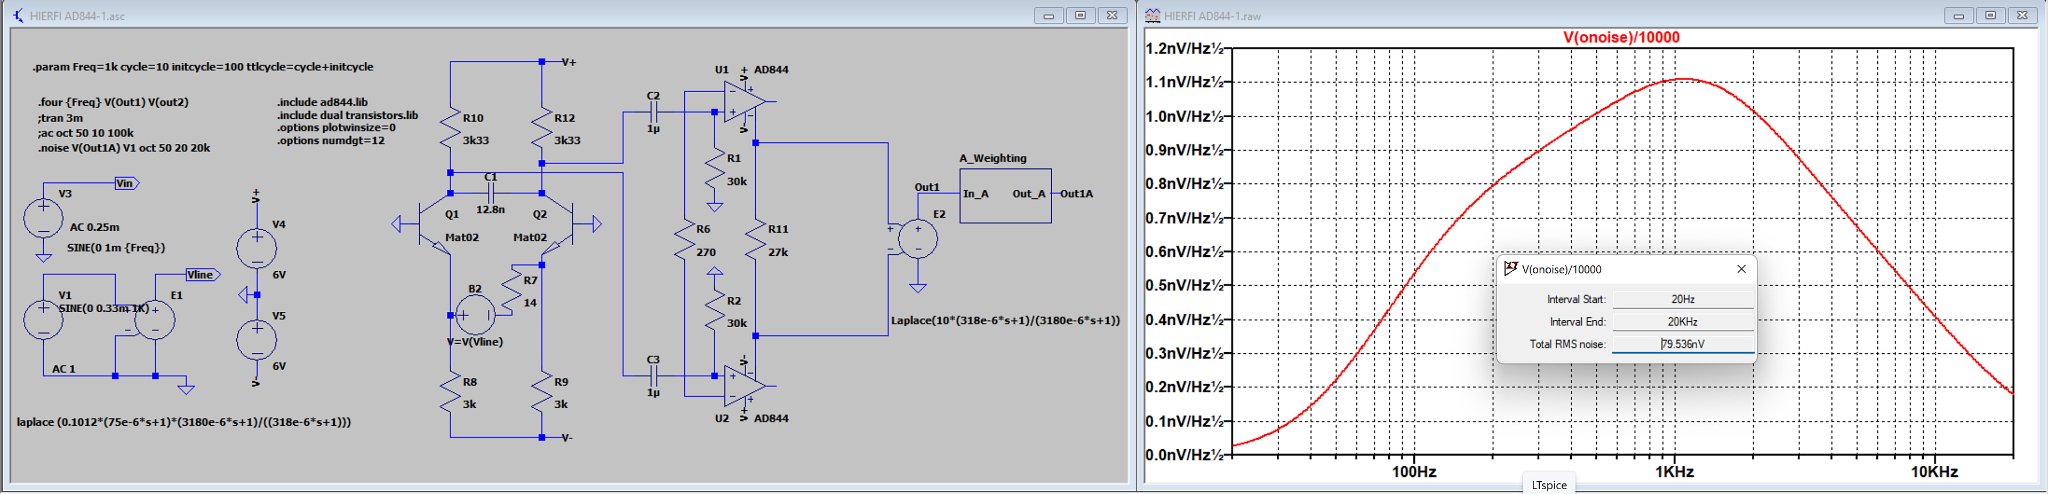Screen dimensions: 2048x494
Task: Select the E1 dependent source symbol
Action: [155, 320]
